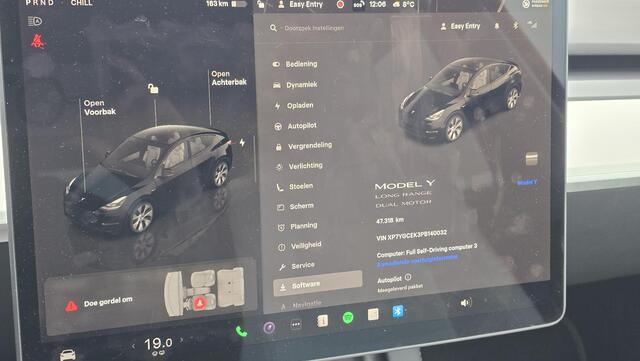Screen dimensions: 640x361
Task: Click the 12:06 clock
Action: [x=378, y=4]
